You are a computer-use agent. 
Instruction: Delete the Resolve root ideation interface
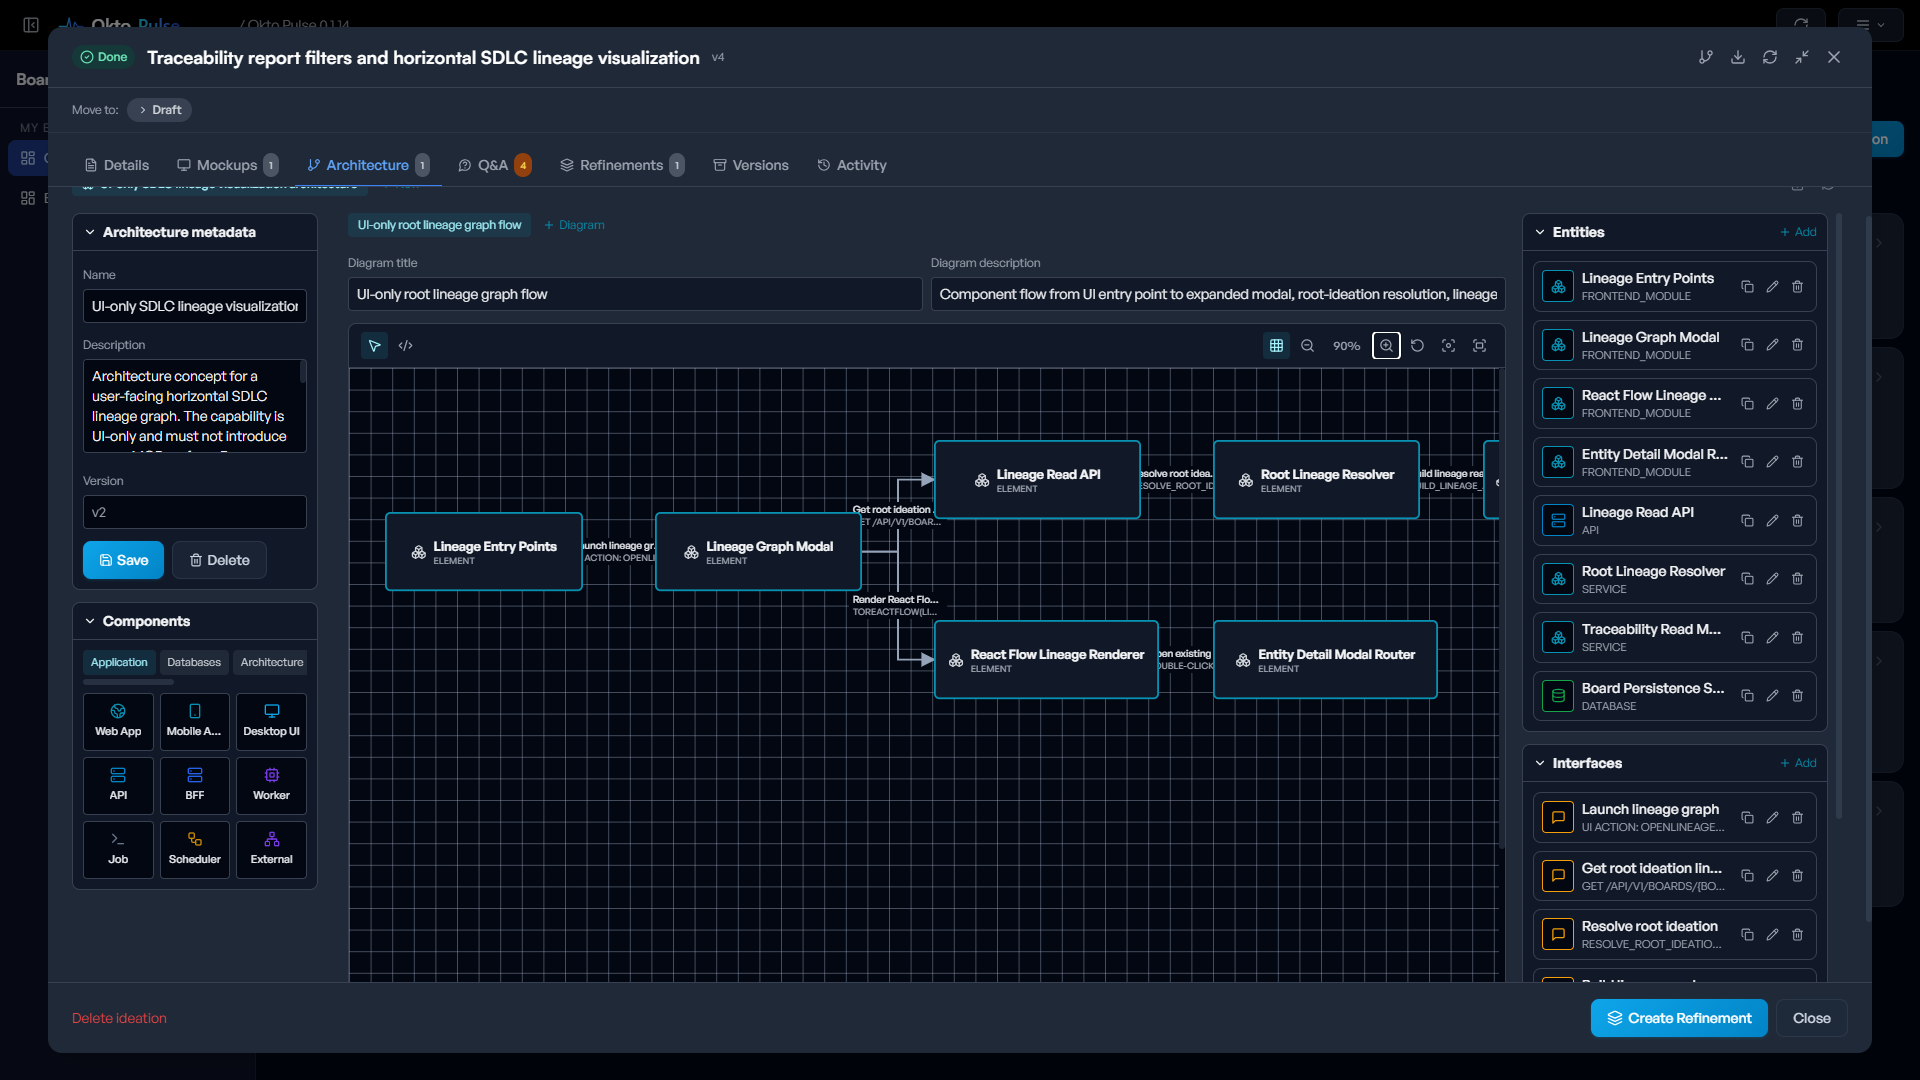[1797, 935]
